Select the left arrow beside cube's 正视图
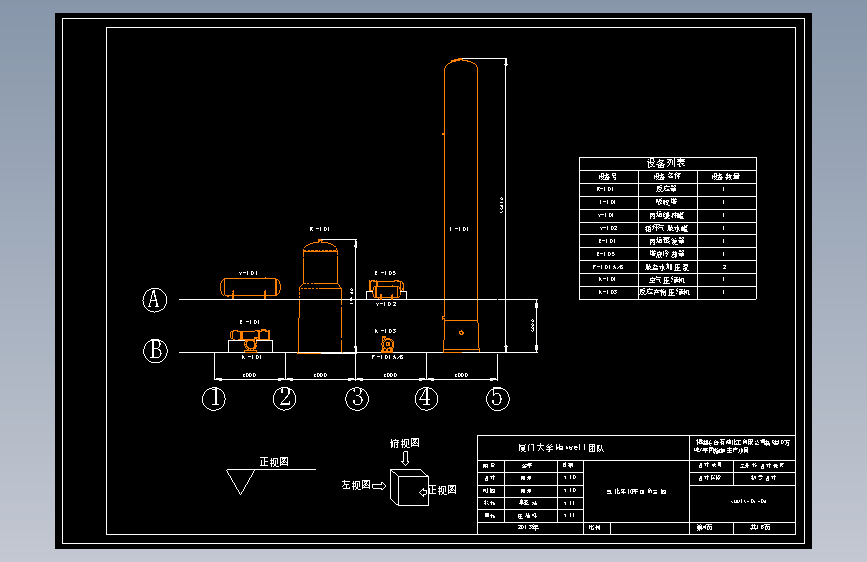 [x=423, y=492]
